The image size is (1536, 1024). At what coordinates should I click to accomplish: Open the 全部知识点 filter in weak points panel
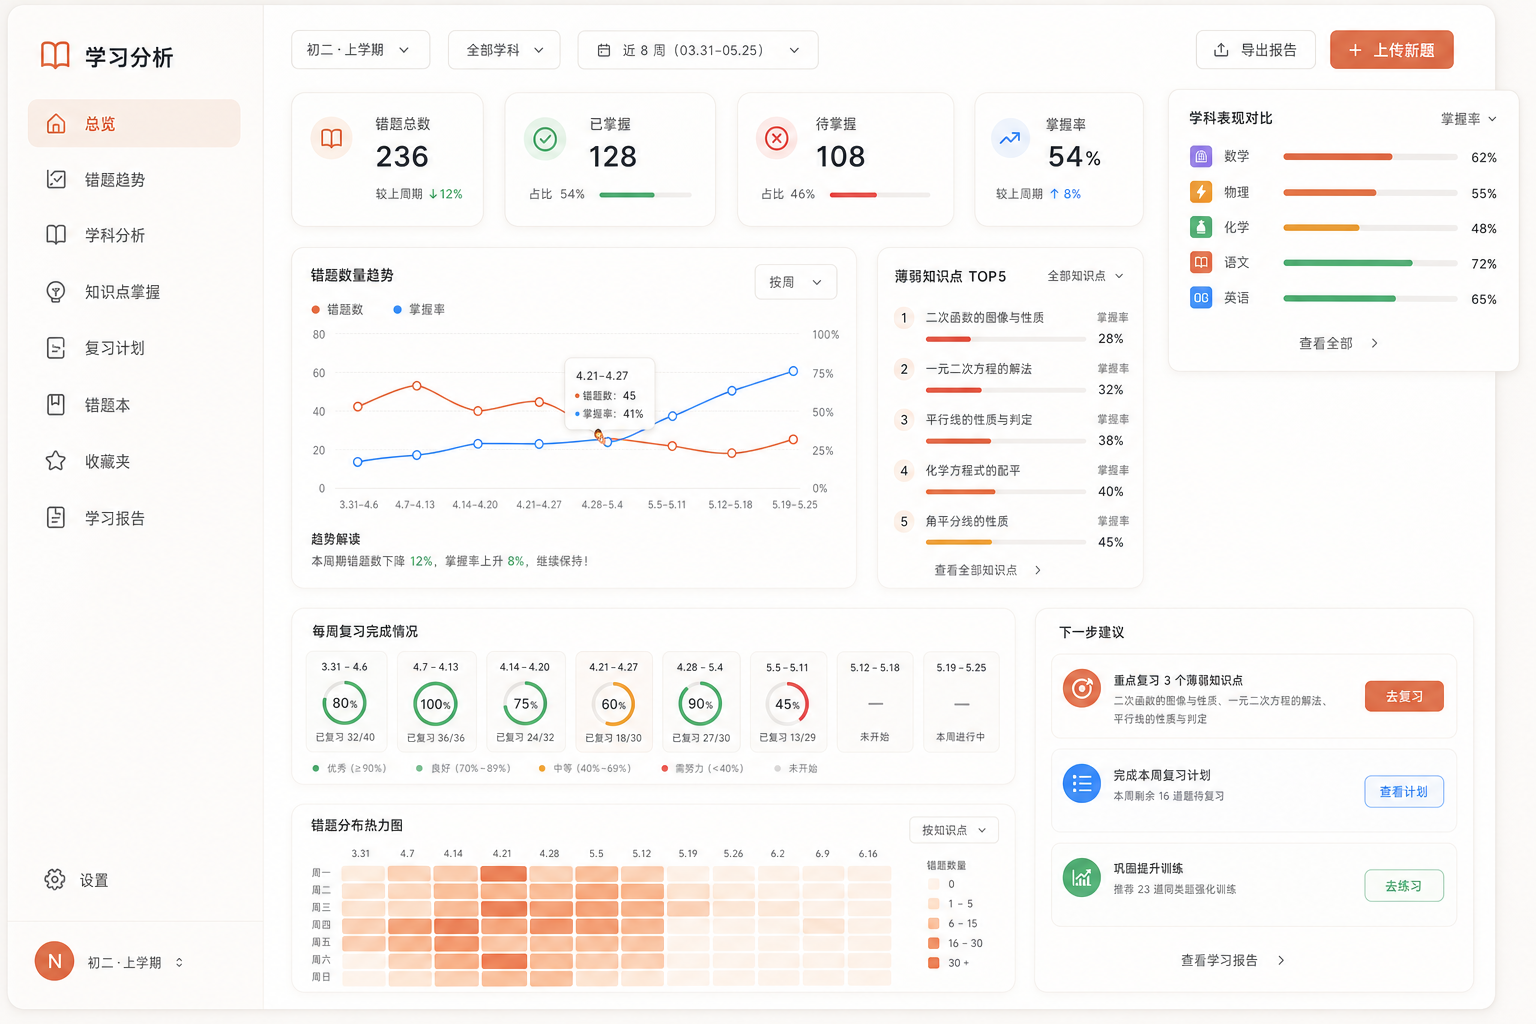point(1085,276)
